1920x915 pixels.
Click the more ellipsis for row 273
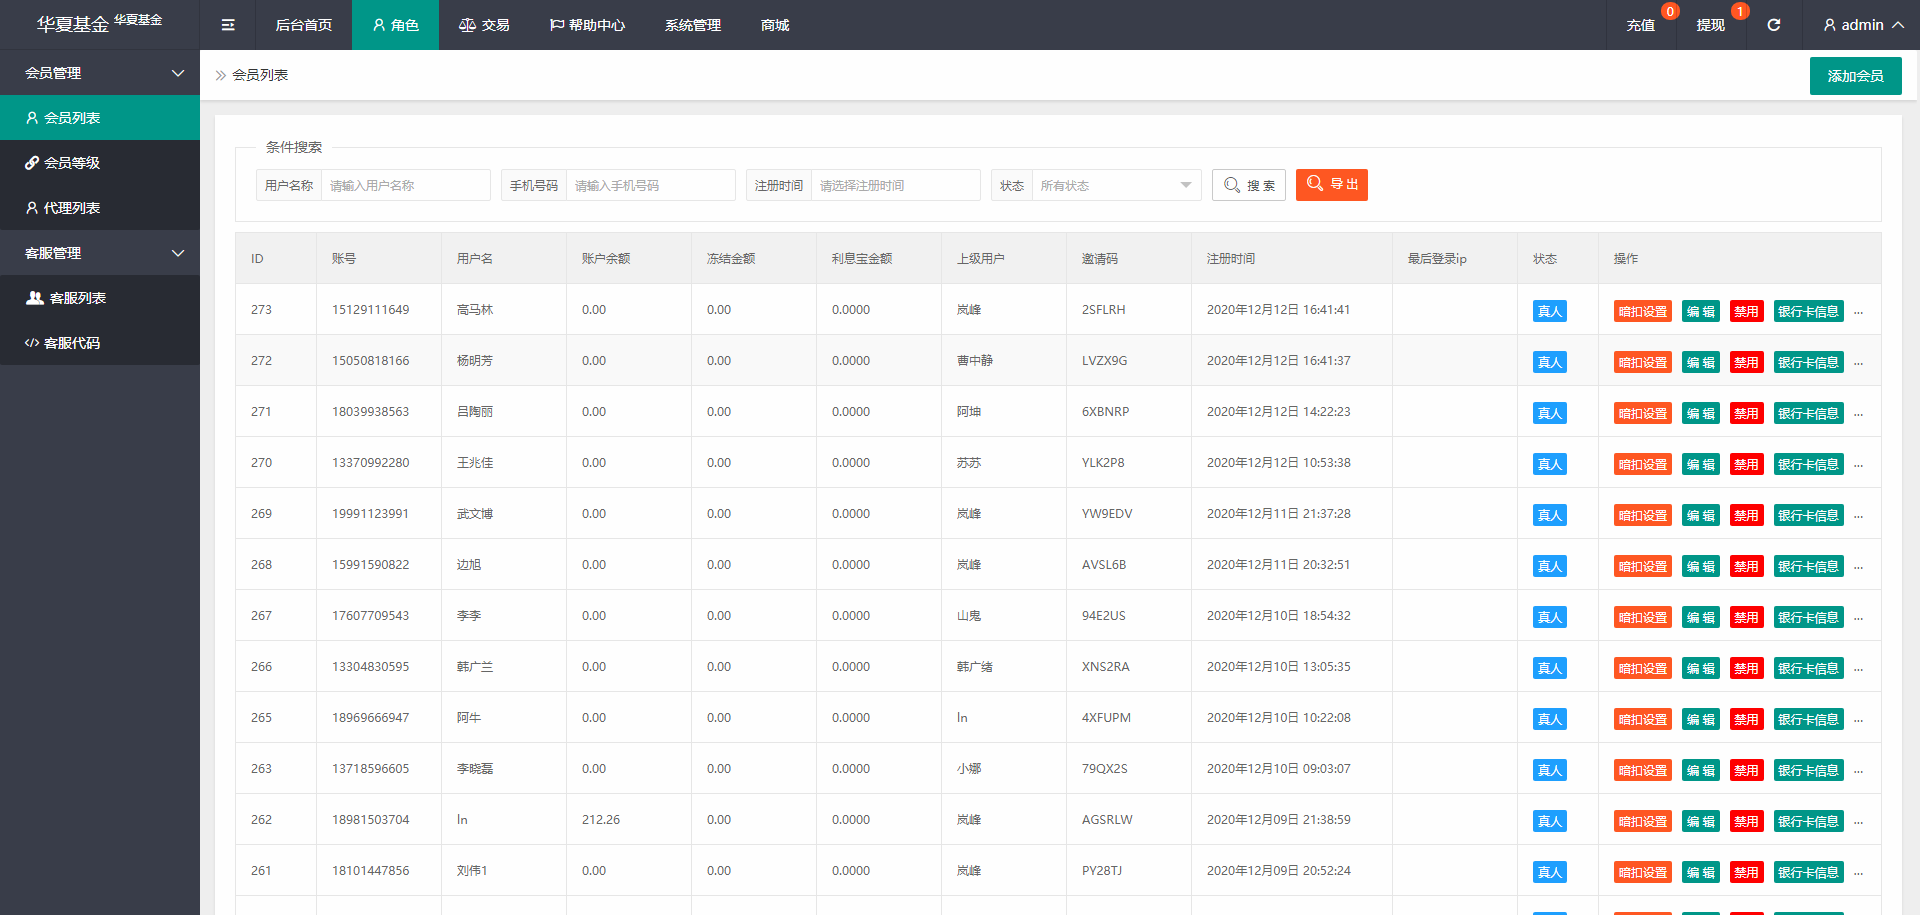[x=1858, y=312]
